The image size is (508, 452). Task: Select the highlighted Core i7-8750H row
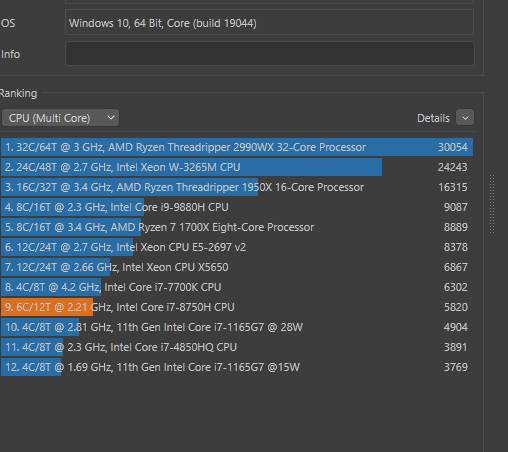237,307
